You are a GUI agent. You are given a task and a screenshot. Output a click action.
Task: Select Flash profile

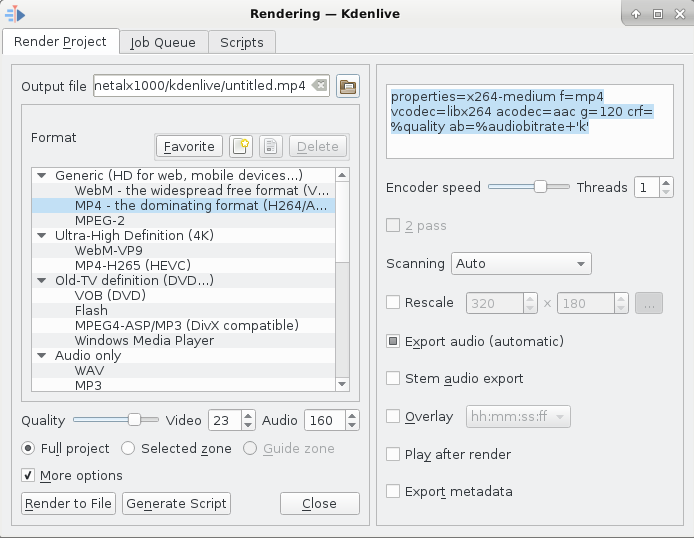click(184, 311)
